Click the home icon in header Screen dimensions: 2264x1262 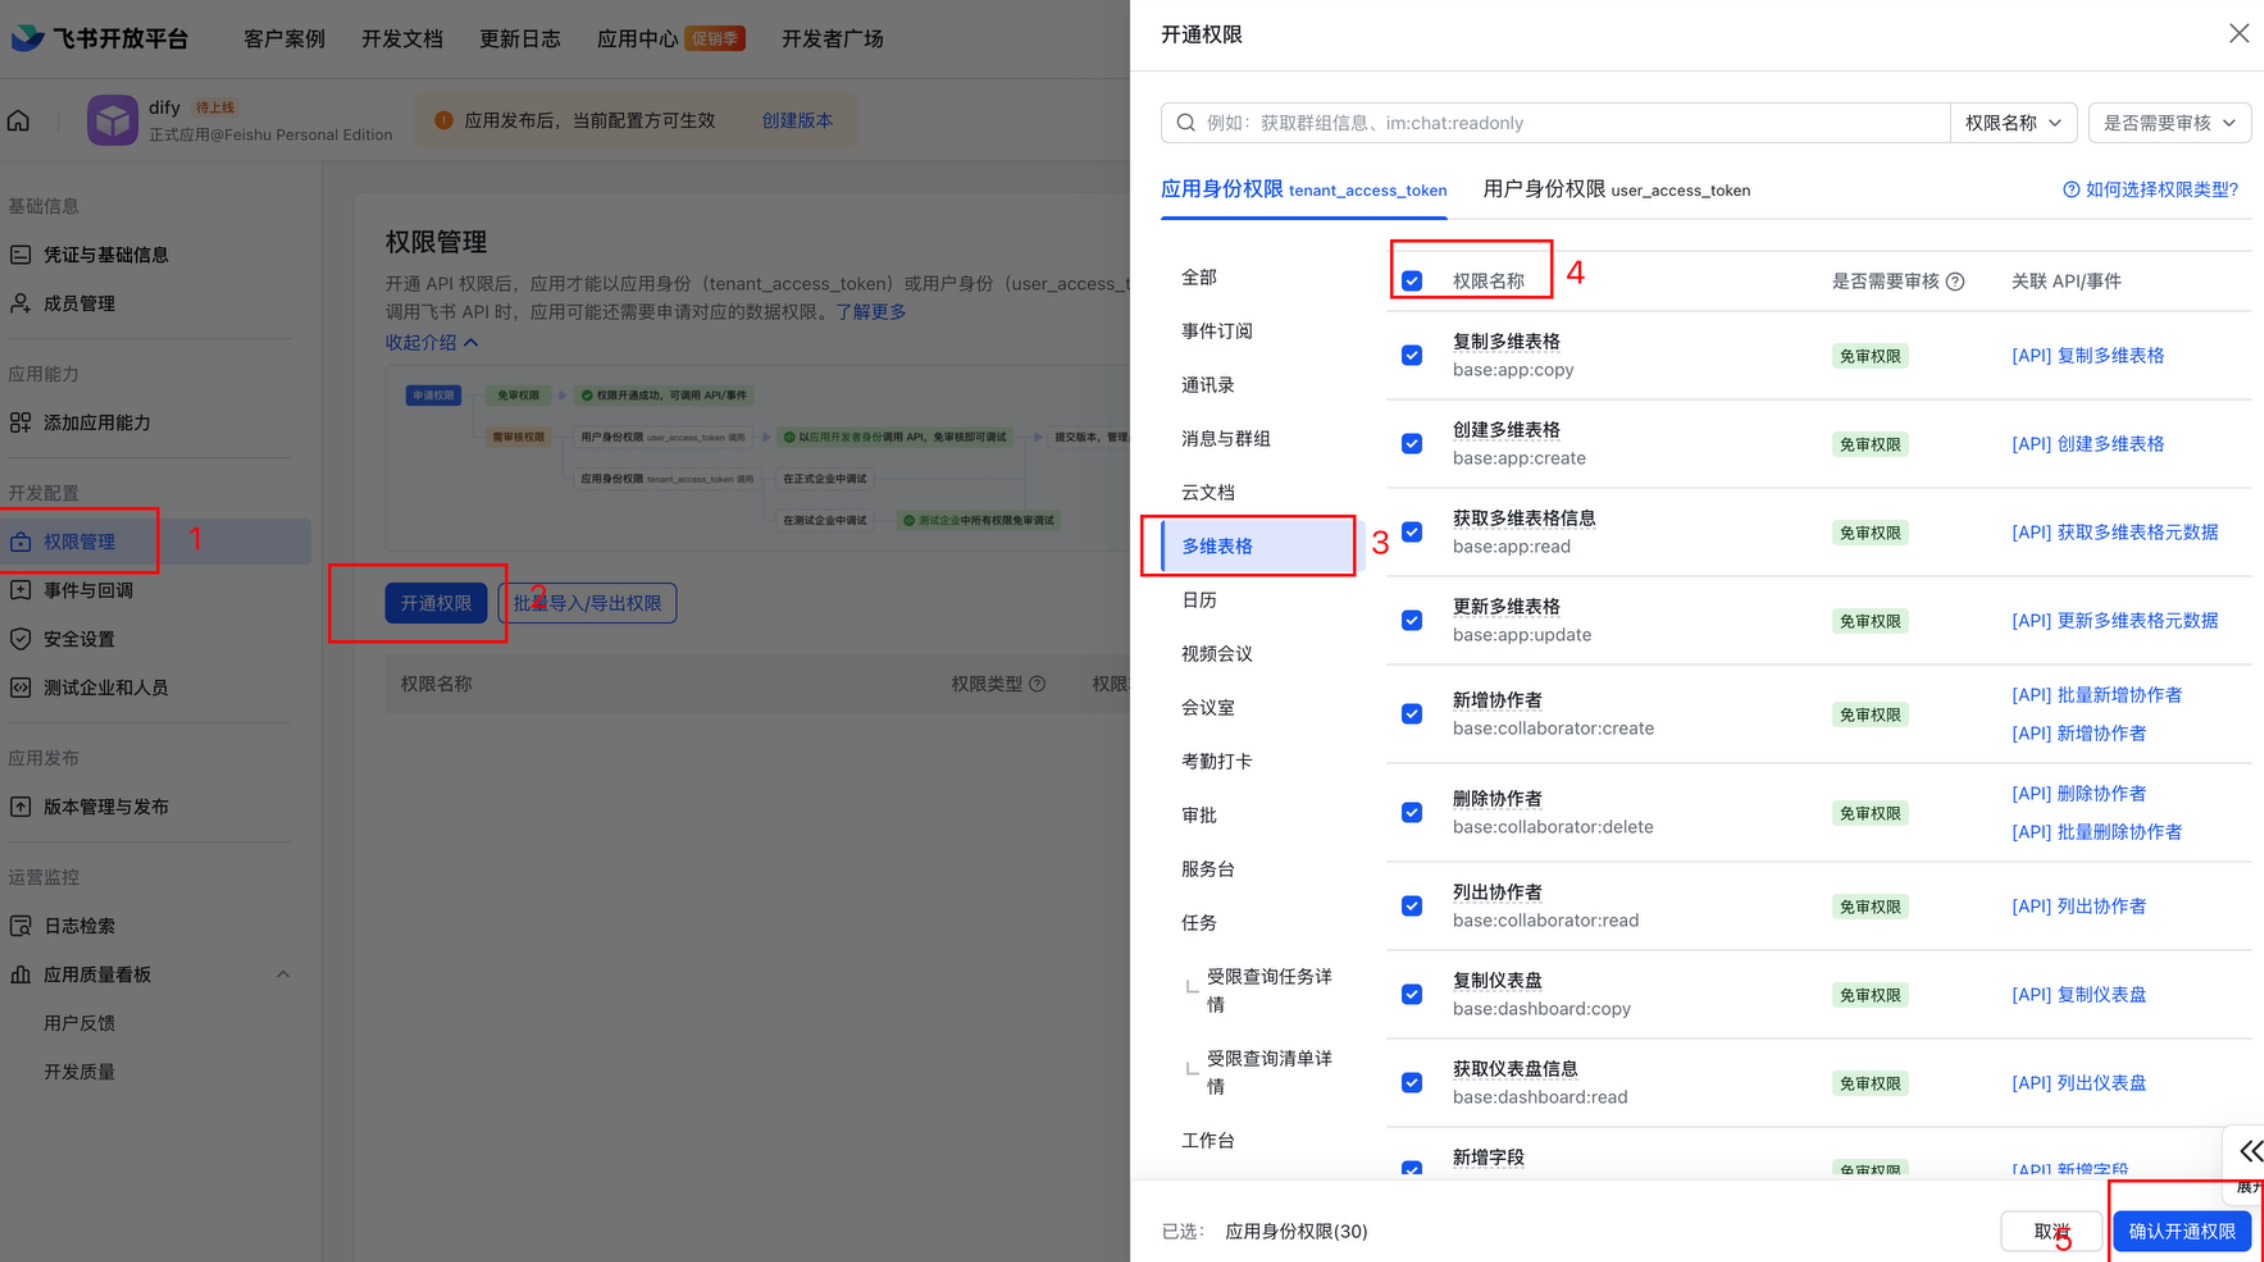tap(19, 121)
